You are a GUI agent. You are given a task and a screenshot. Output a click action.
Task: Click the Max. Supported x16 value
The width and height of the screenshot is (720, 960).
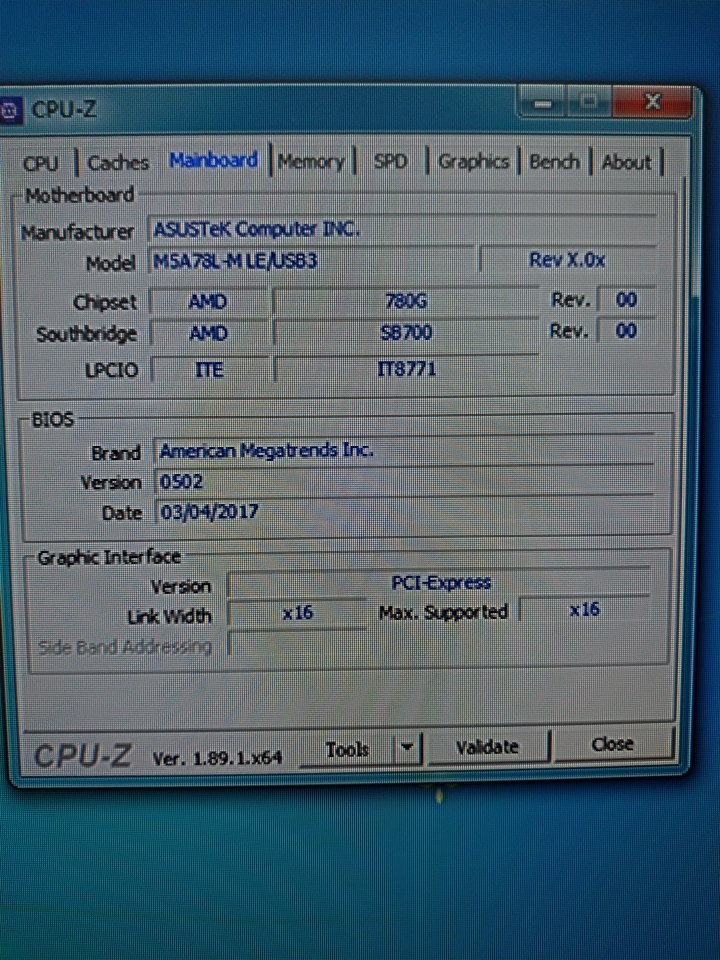pos(584,610)
